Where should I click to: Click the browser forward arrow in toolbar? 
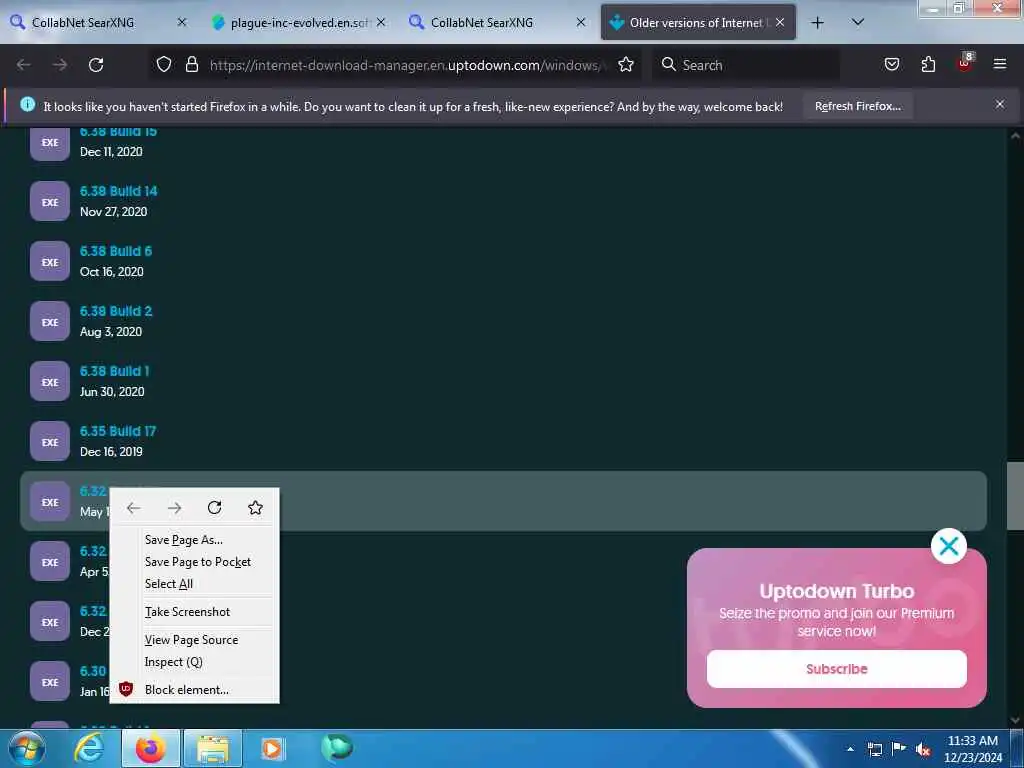pos(59,65)
